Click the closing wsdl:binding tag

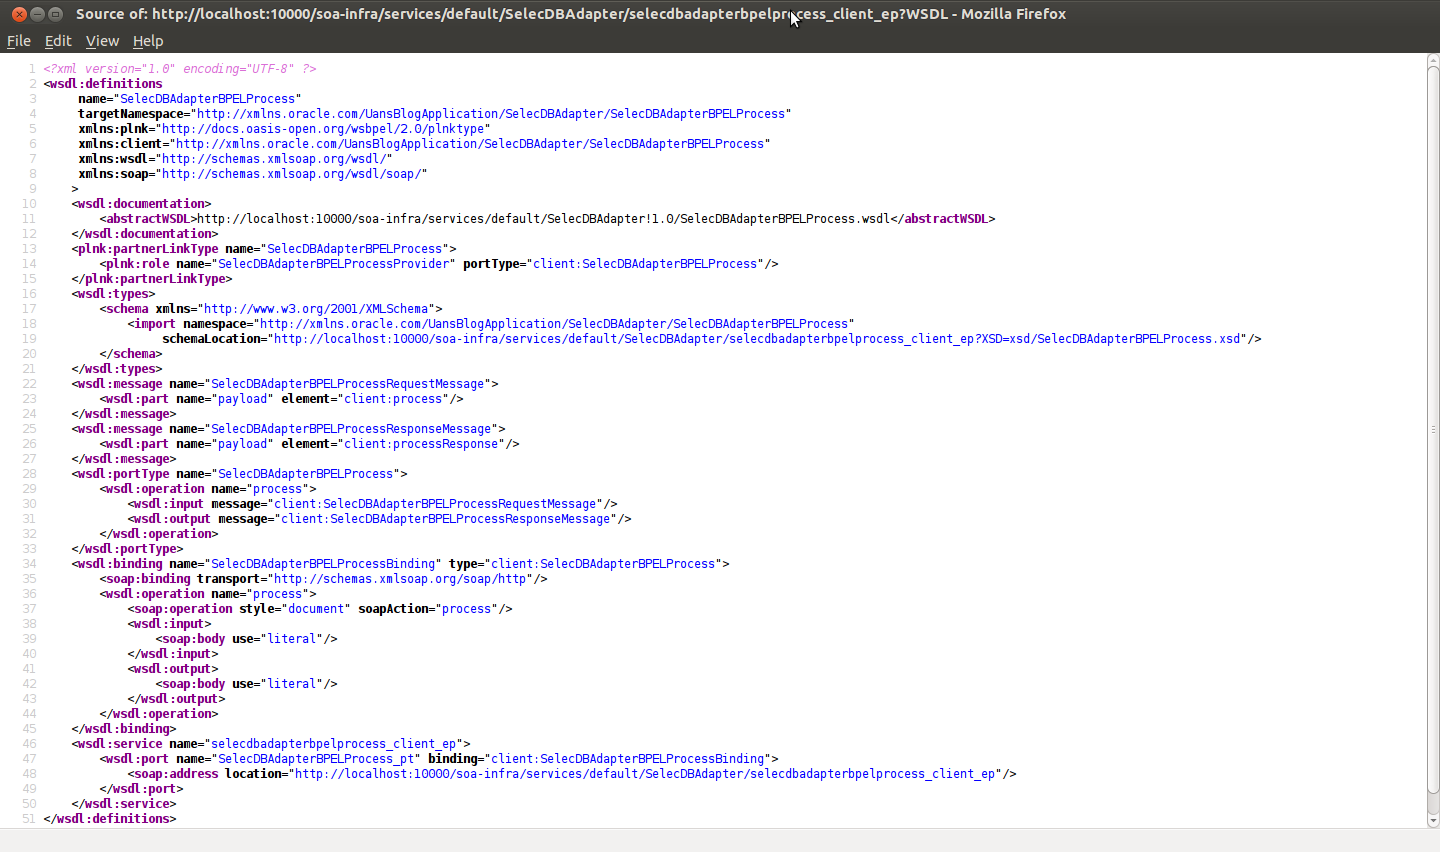(124, 729)
